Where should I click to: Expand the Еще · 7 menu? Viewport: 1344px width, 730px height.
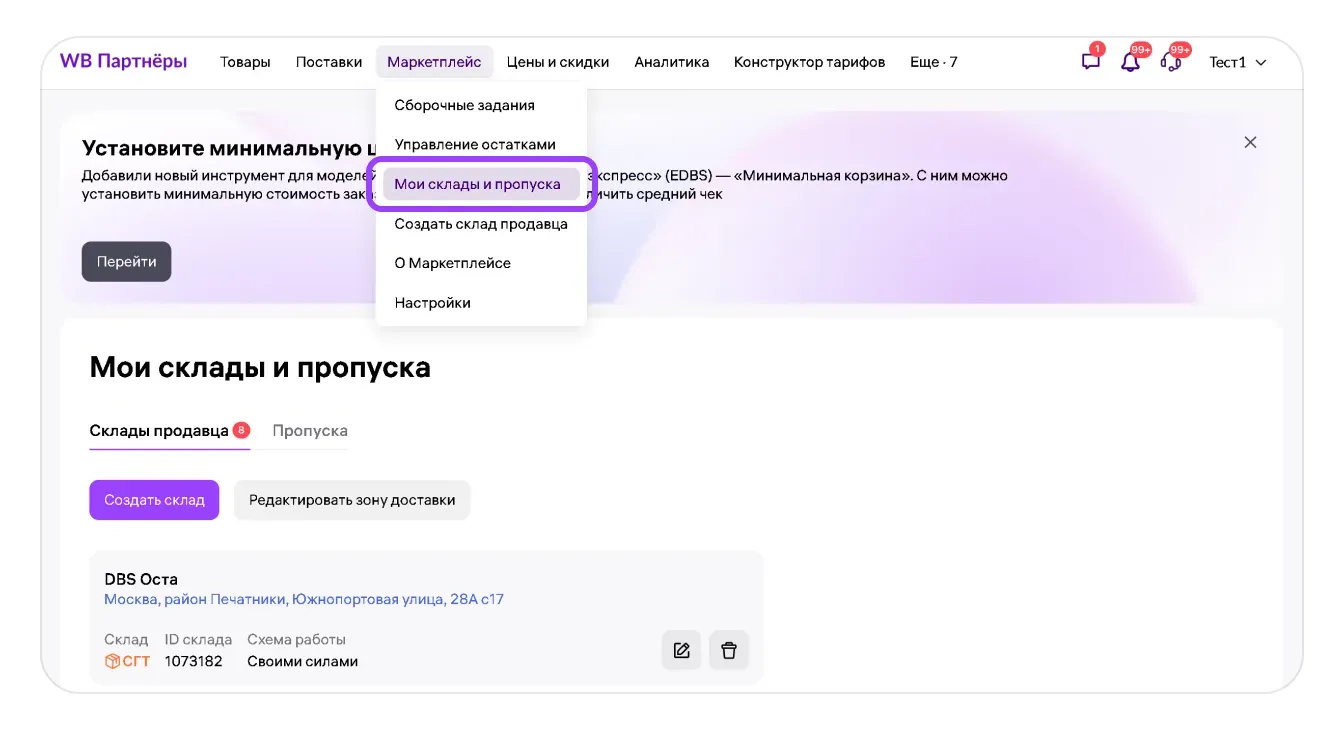[933, 62]
